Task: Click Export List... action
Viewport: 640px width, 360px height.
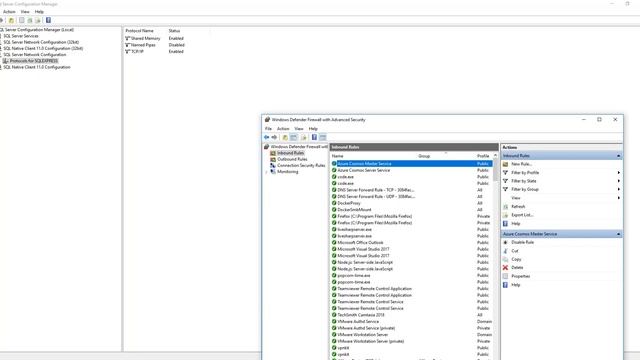Action: point(522,215)
